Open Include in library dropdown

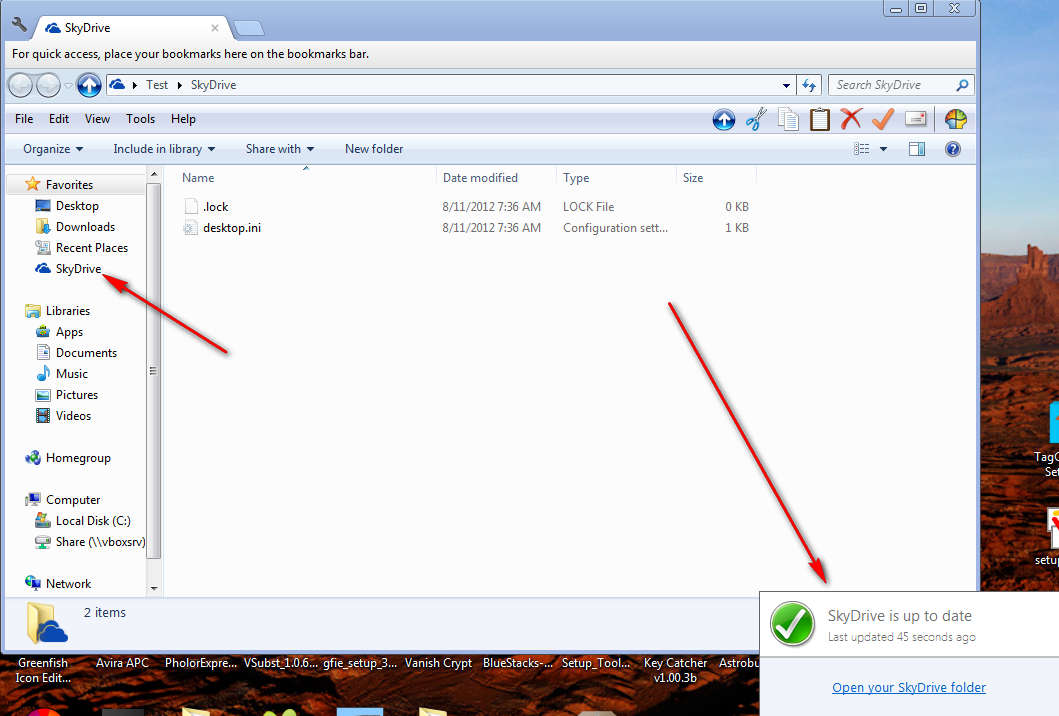tap(163, 149)
